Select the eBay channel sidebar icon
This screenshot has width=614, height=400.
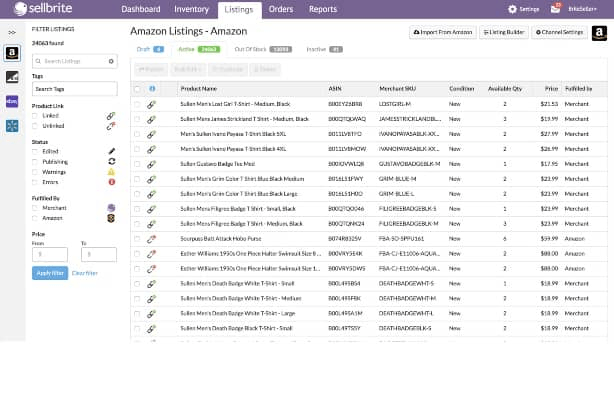click(12, 101)
